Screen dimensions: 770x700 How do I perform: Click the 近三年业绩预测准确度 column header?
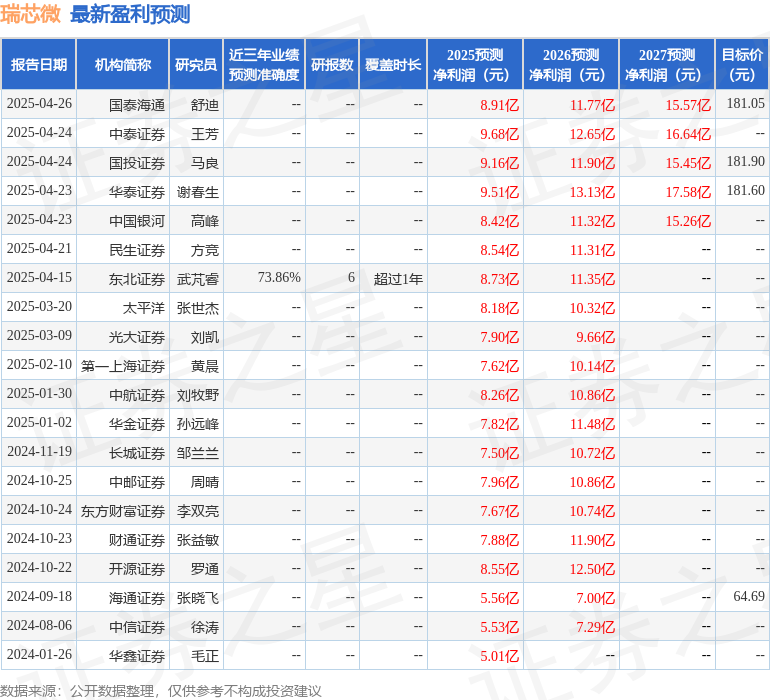click(x=264, y=64)
